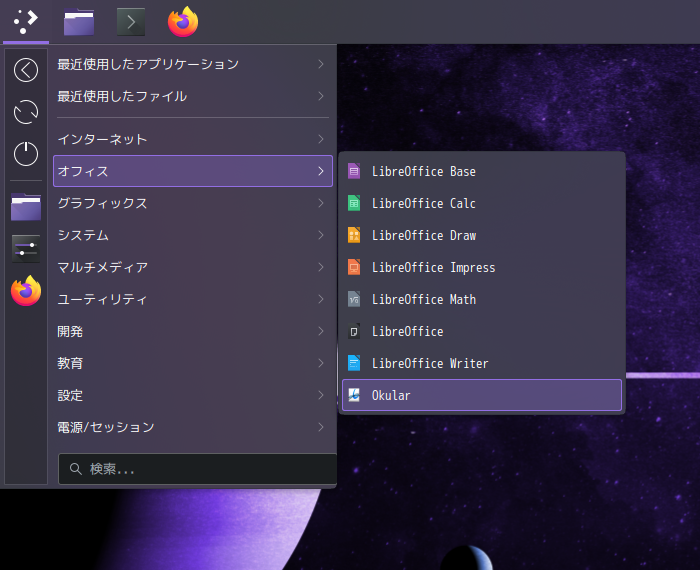Click the power-off icon in the sidebar
The image size is (700, 570).
coord(26,154)
